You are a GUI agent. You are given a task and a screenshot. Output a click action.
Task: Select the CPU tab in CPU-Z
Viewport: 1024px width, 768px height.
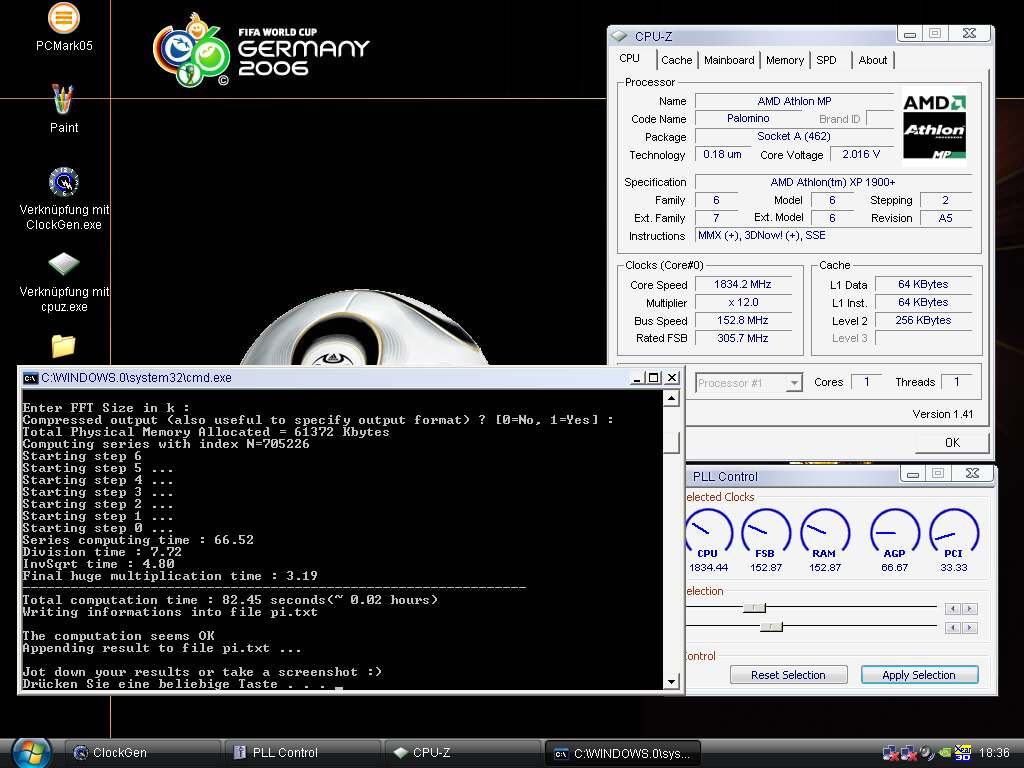[630, 59]
